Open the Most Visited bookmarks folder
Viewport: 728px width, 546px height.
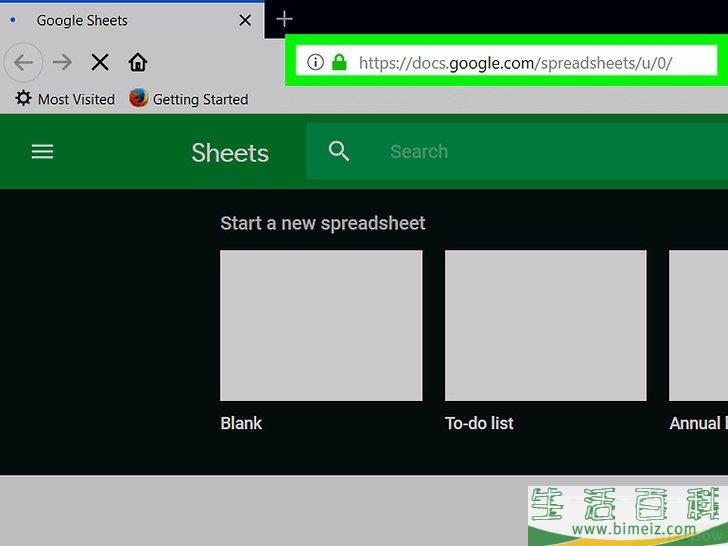pos(65,99)
